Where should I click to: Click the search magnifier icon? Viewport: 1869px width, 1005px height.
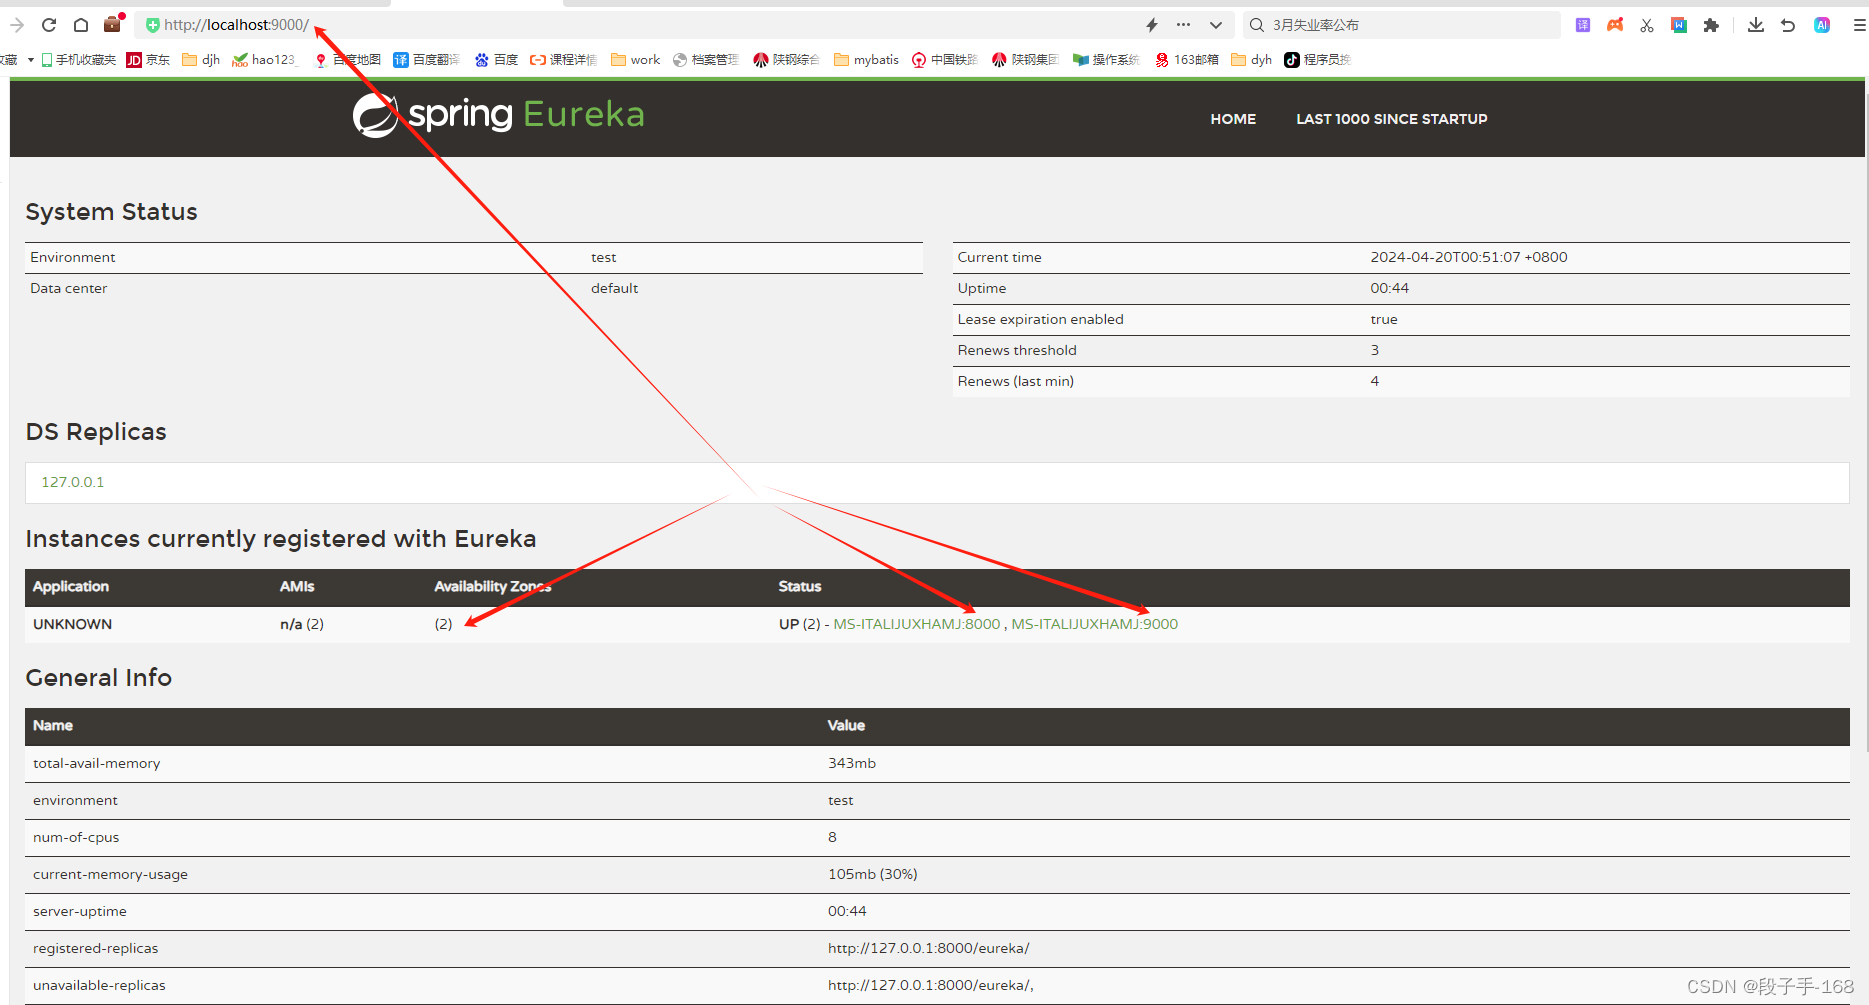[1257, 25]
